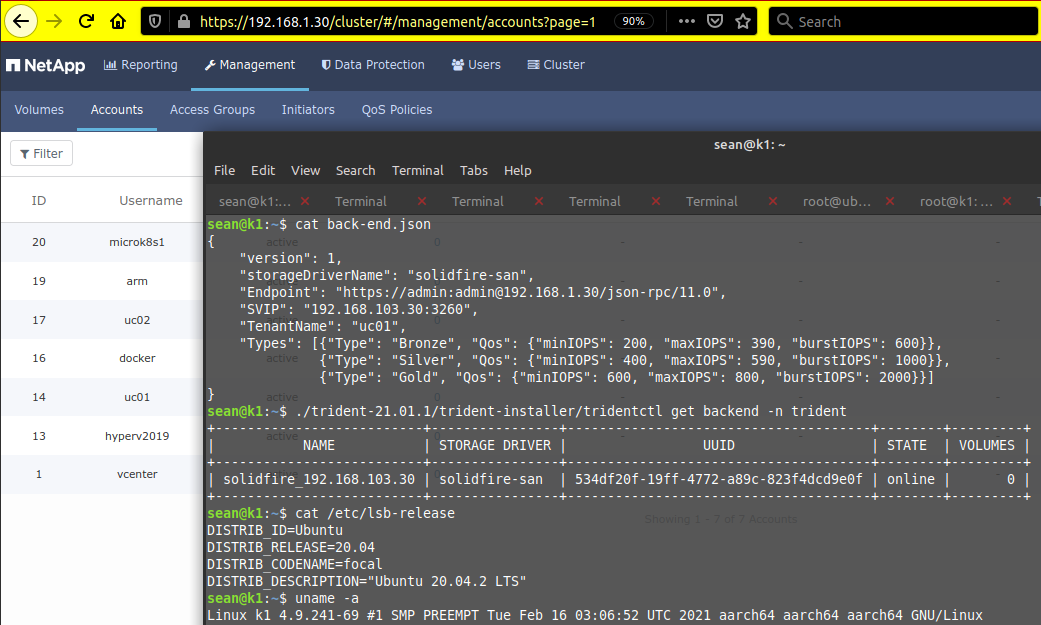The width and height of the screenshot is (1041, 625).
Task: Select account row hyperv2019
Action: point(102,436)
